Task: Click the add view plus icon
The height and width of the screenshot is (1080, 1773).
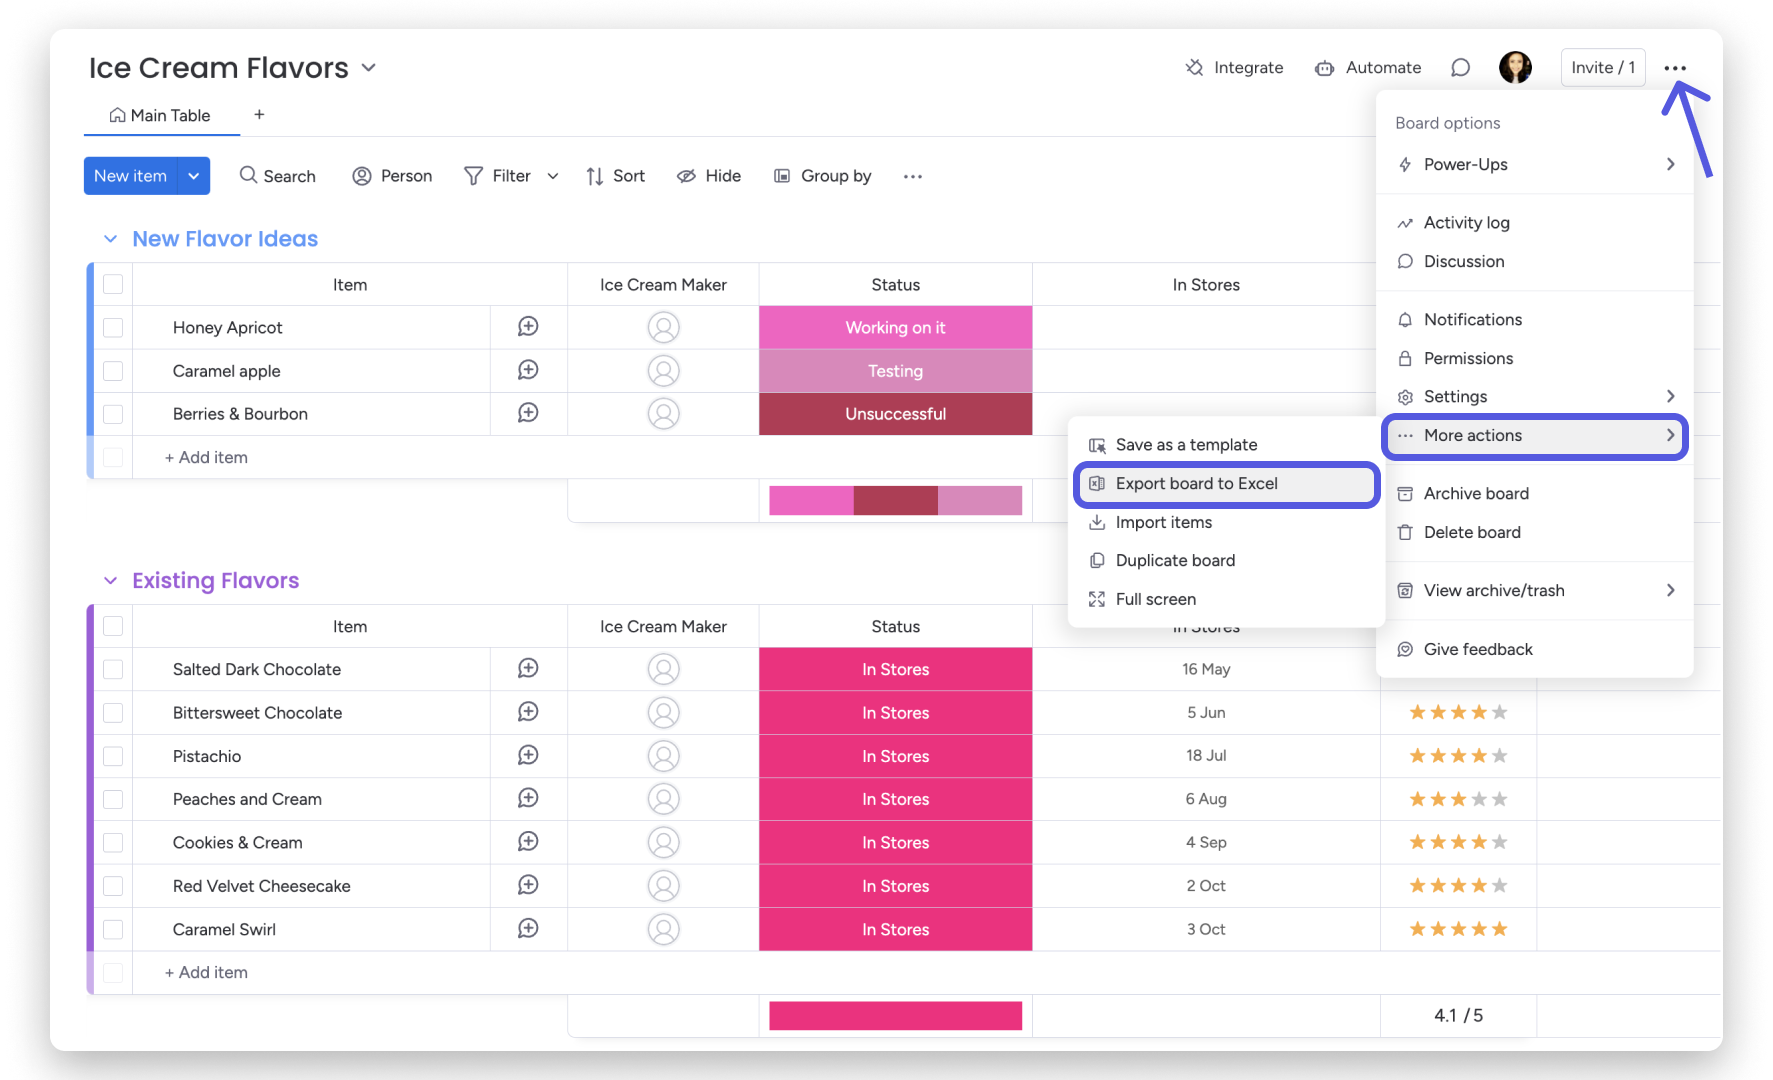Action: (259, 115)
